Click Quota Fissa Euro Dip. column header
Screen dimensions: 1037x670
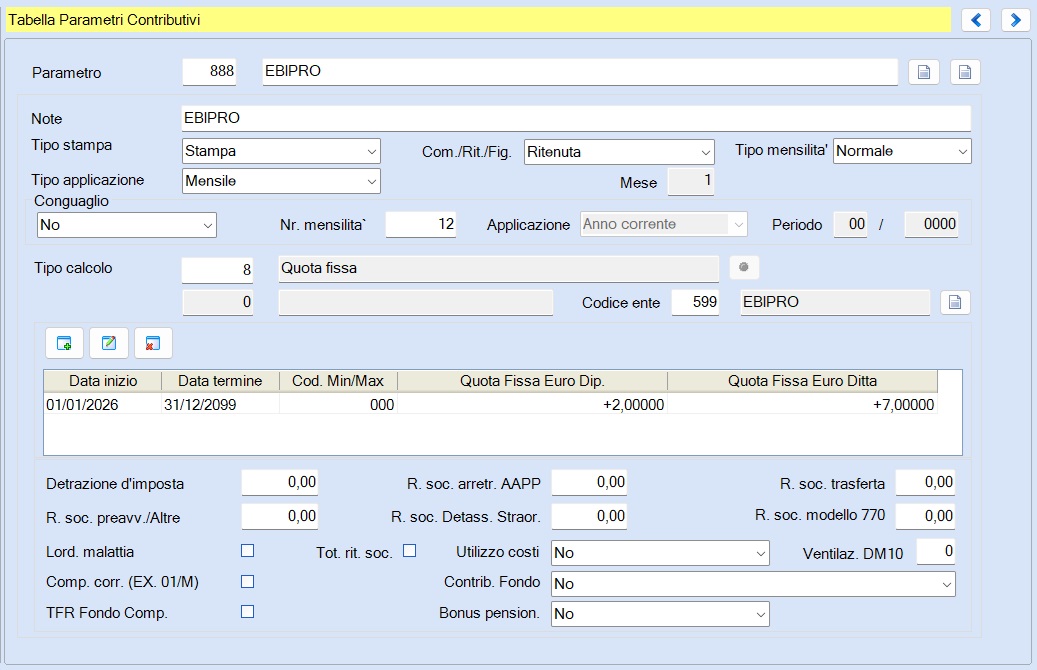[532, 381]
